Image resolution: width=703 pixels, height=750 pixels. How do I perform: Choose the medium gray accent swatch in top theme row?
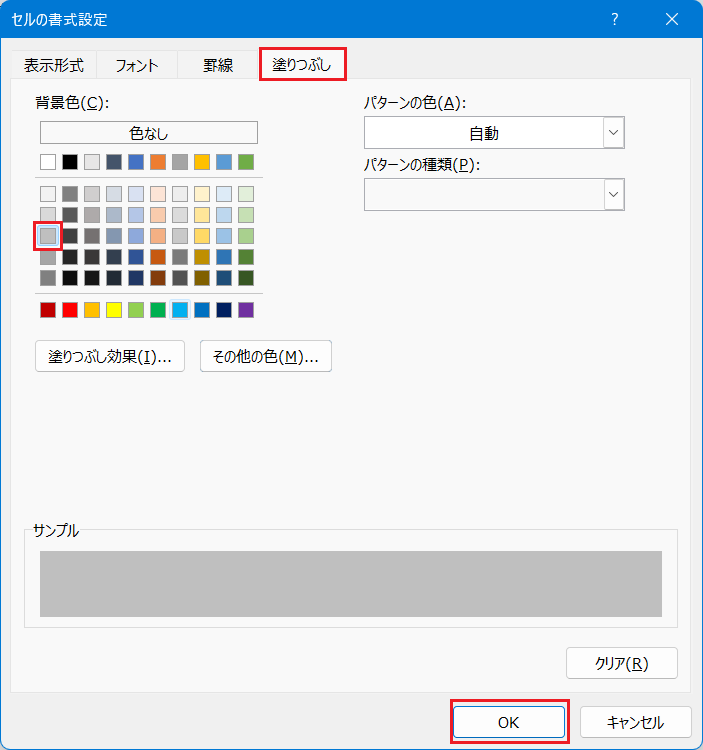180,162
